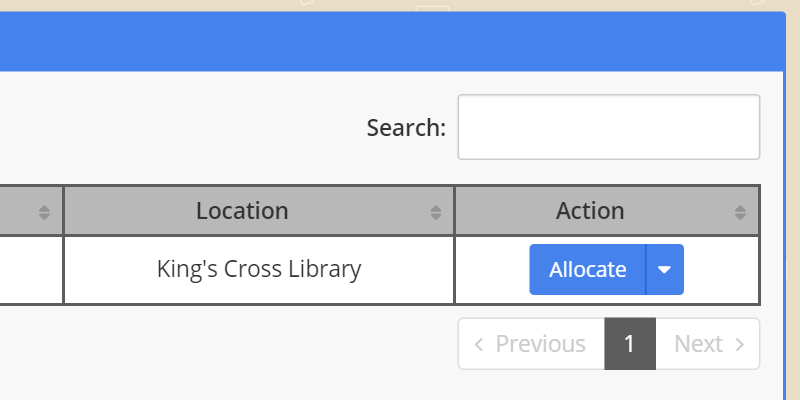The width and height of the screenshot is (800, 400).
Task: Click empty space in the Action cell right of Allocate
Action: (x=720, y=269)
